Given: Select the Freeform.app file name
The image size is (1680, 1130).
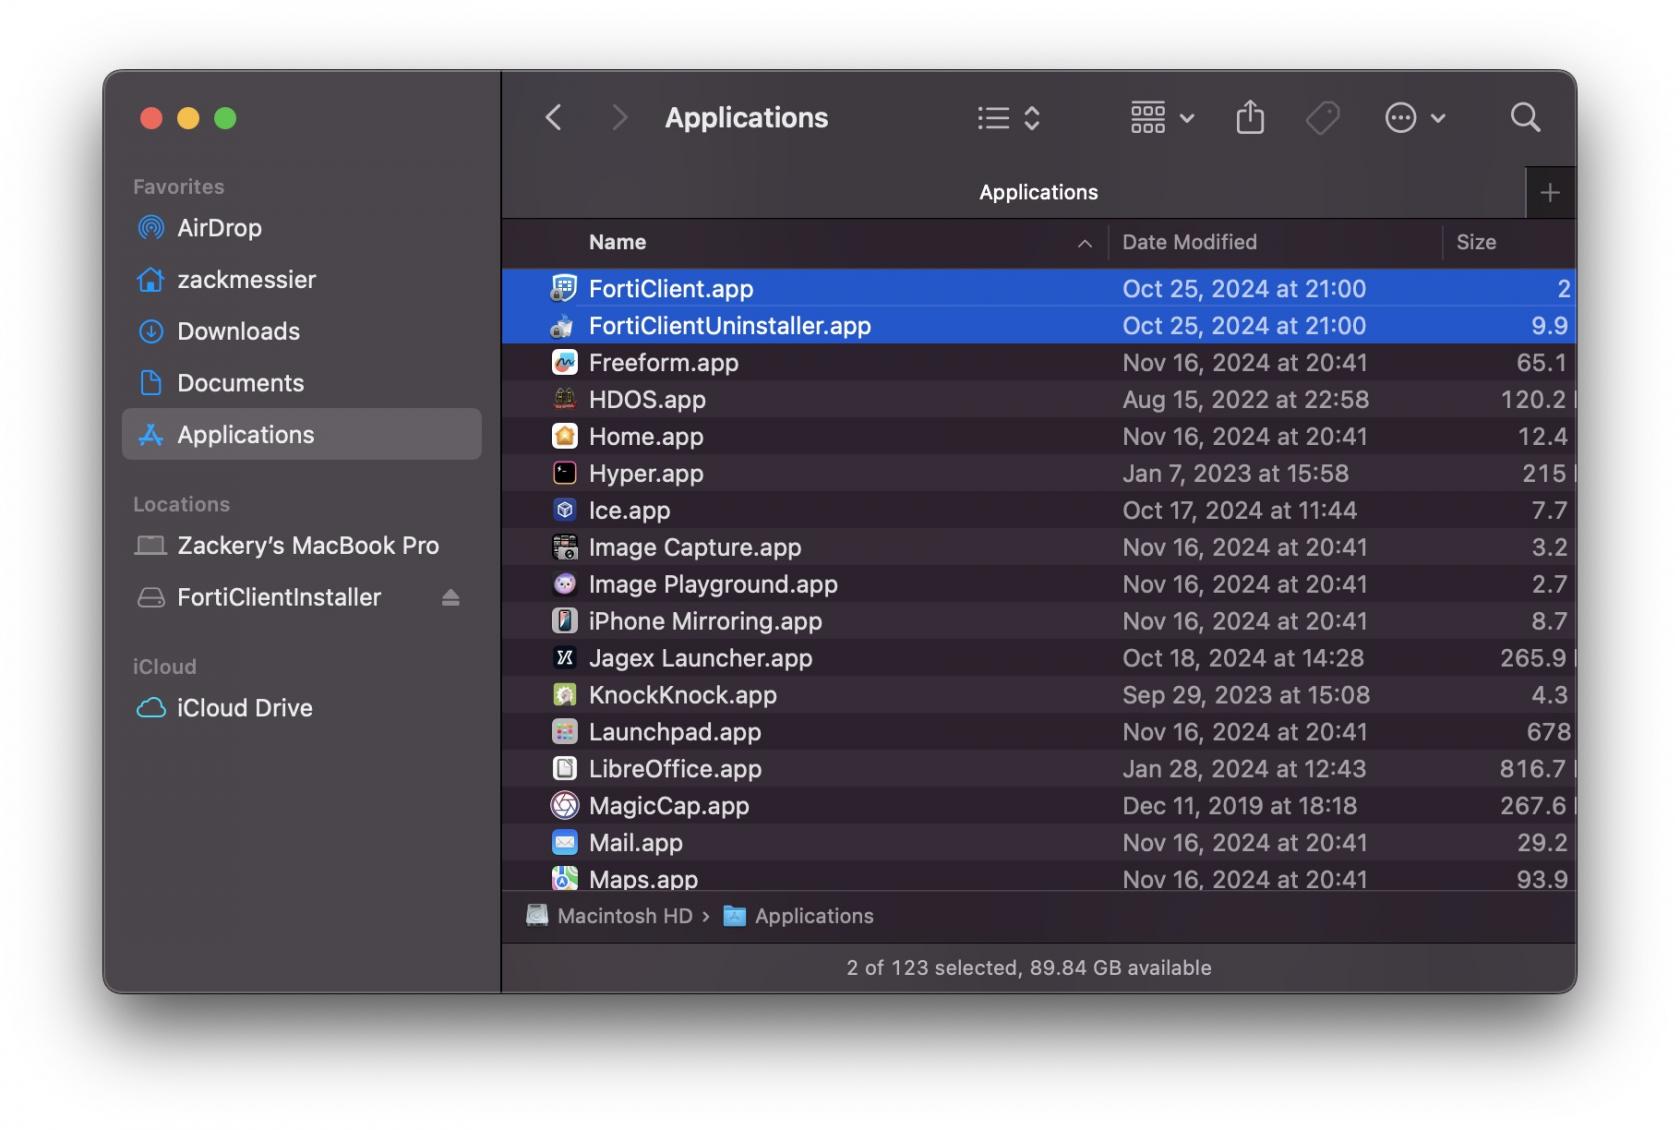Looking at the screenshot, I should tap(663, 363).
